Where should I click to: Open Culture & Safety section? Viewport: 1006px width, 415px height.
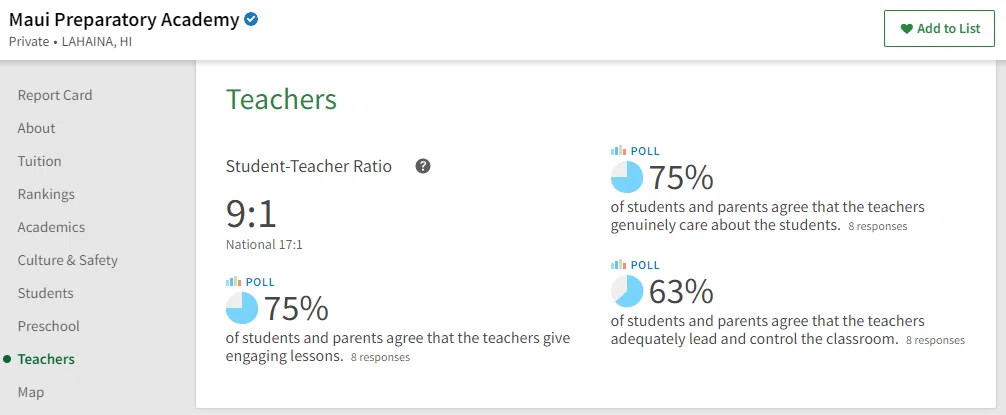click(x=68, y=260)
